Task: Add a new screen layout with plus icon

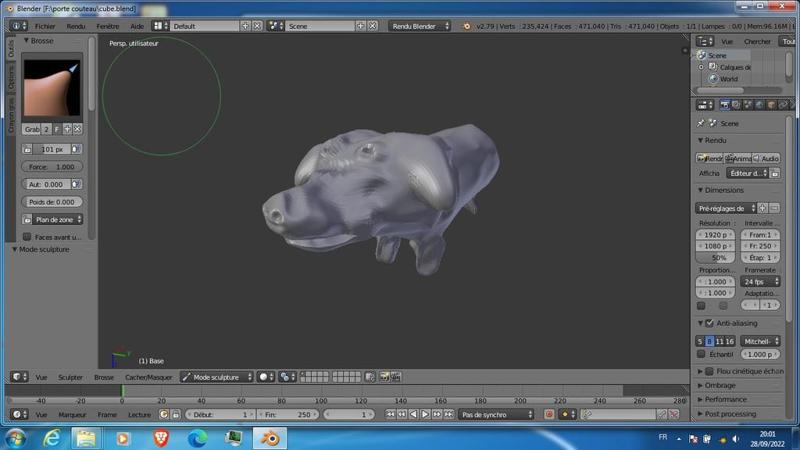Action: (245, 26)
